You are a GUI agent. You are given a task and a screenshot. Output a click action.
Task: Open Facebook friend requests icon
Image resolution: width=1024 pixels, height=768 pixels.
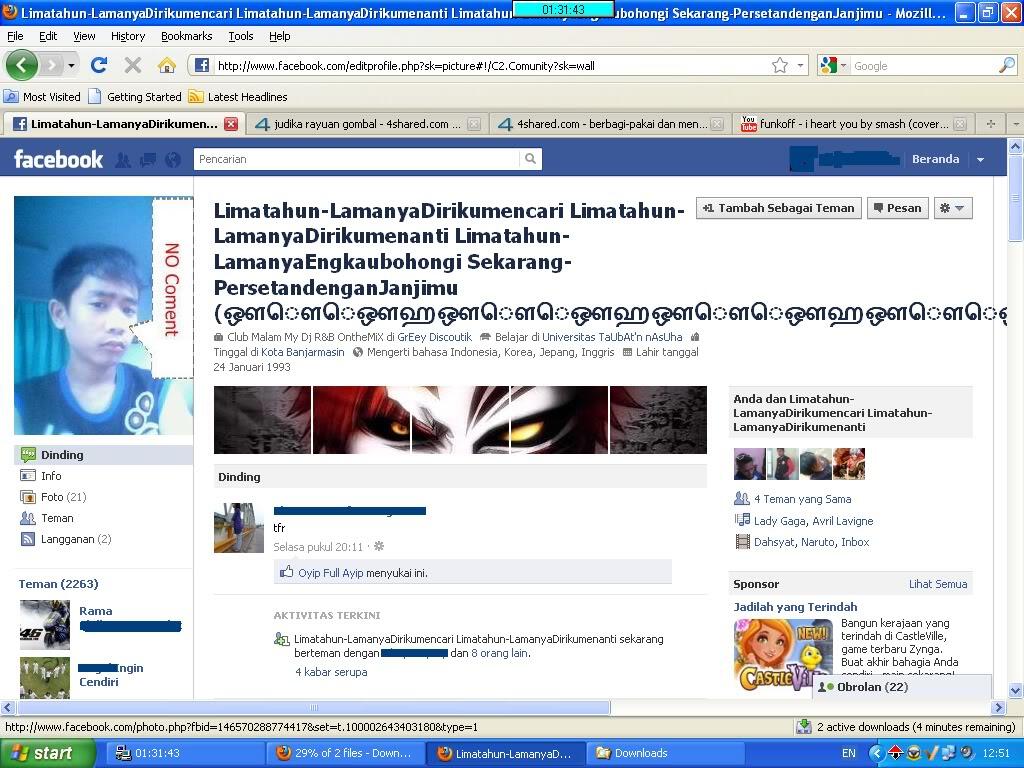[123, 160]
